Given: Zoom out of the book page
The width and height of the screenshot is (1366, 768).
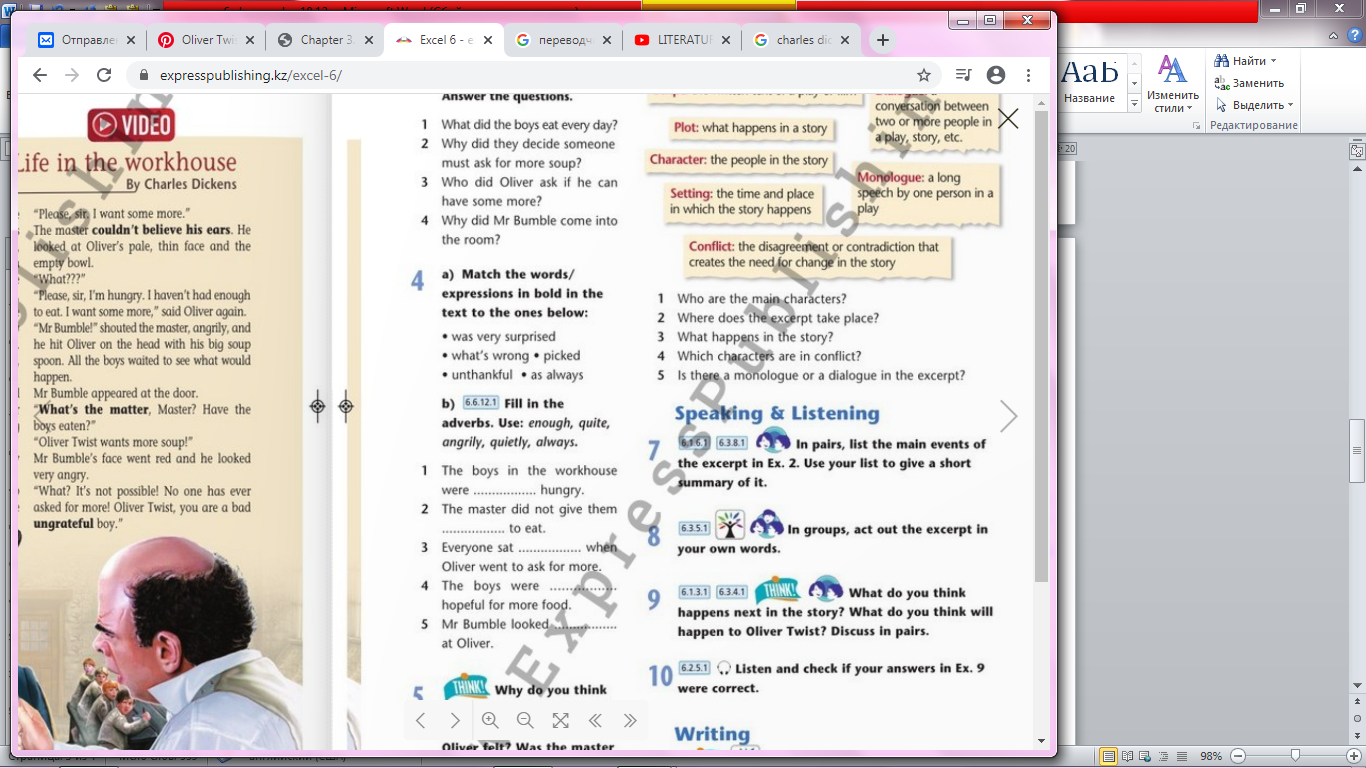Looking at the screenshot, I should coord(525,720).
